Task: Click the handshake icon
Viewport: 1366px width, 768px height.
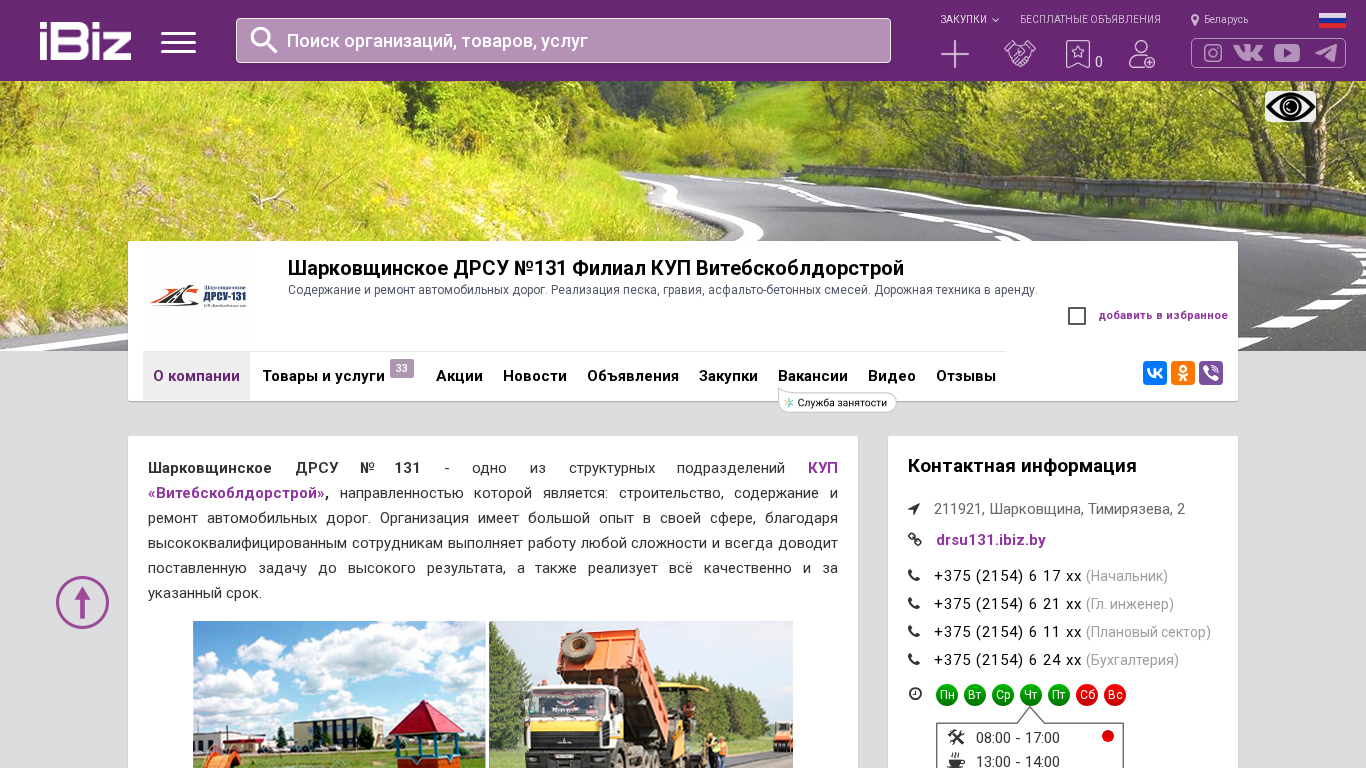Action: 1020,54
